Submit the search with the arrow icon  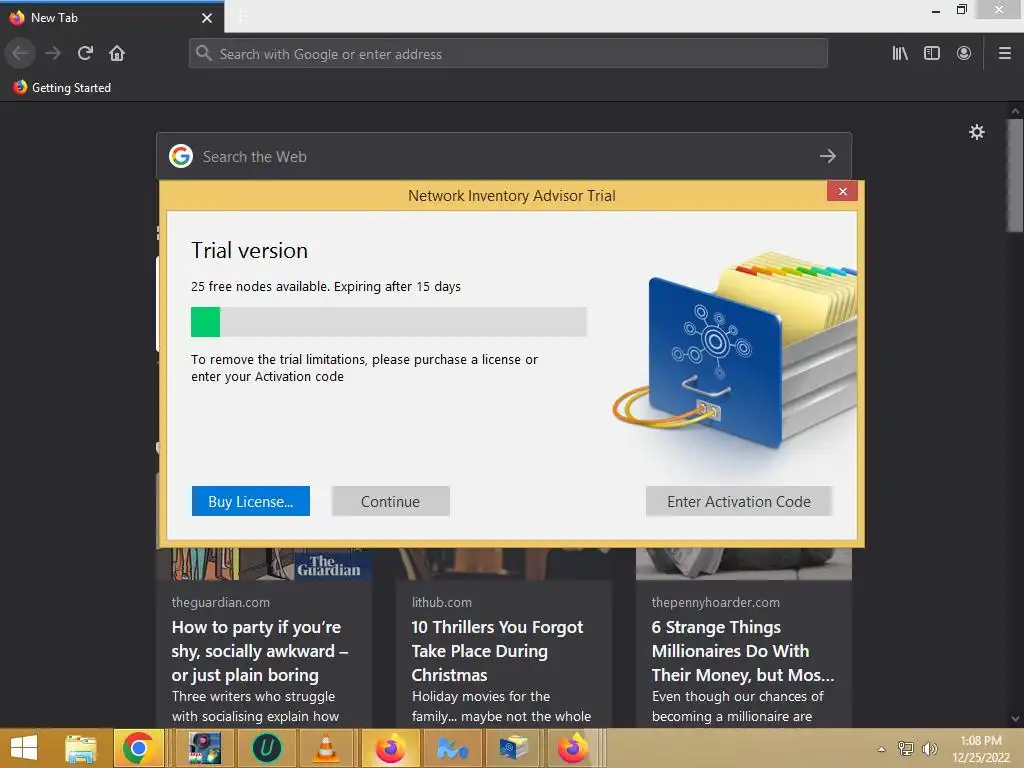click(827, 156)
